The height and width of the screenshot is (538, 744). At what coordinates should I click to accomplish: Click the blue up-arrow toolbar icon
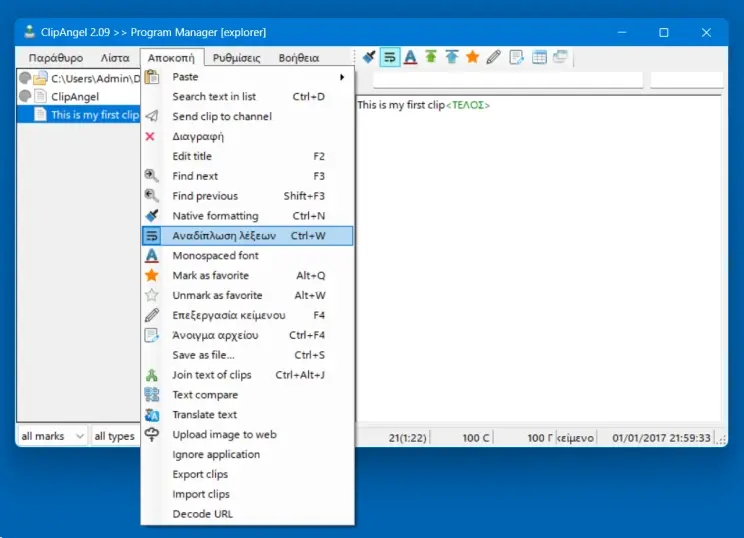452,57
